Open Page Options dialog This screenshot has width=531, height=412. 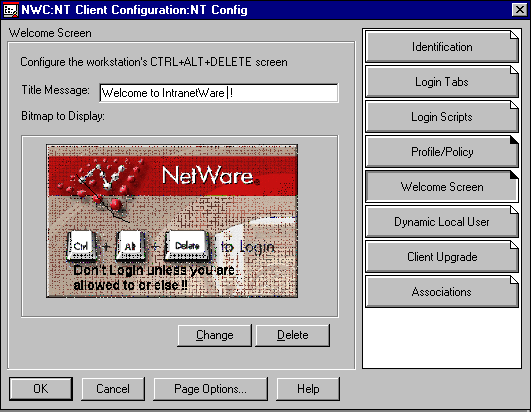point(210,389)
